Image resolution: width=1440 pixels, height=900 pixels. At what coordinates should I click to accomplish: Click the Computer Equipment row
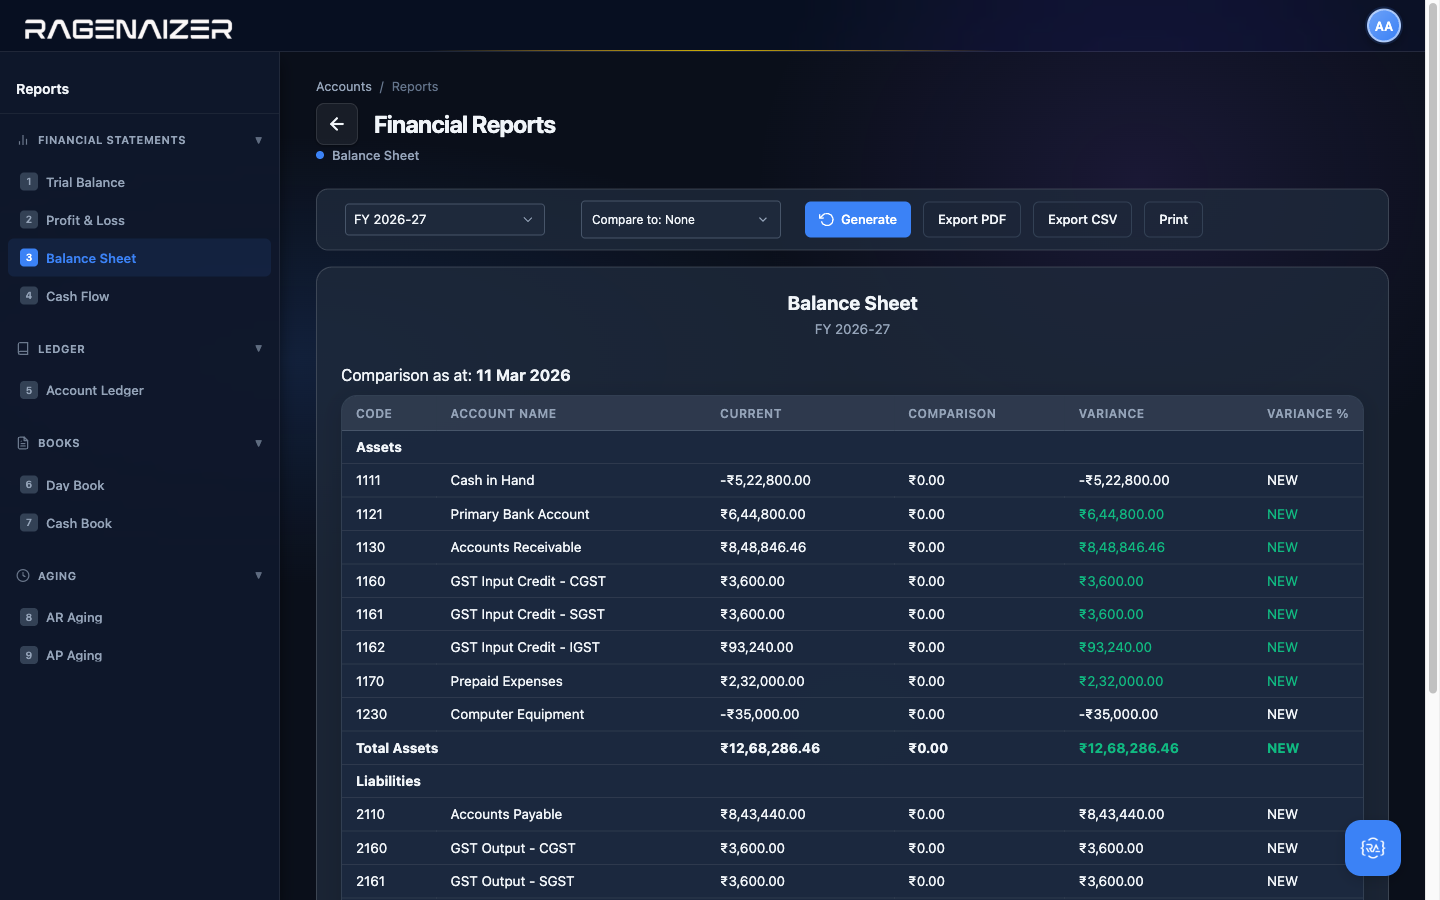click(852, 715)
